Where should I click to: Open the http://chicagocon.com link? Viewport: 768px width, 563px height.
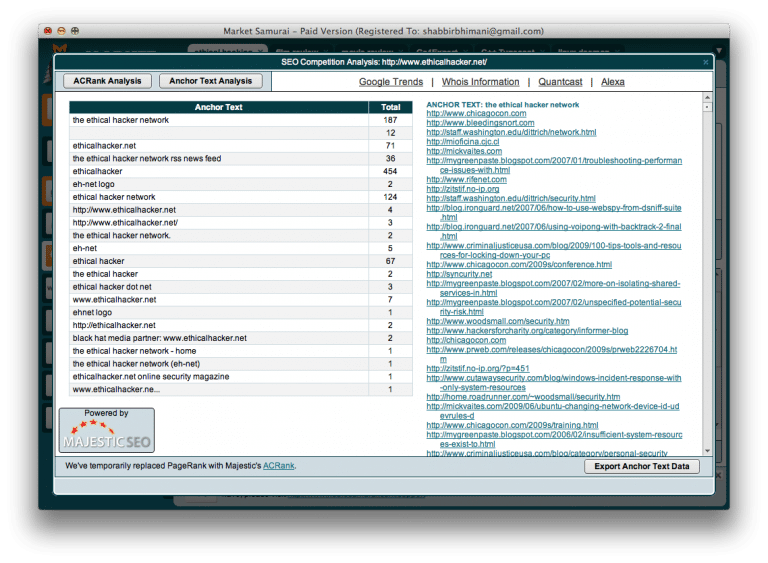pos(466,340)
